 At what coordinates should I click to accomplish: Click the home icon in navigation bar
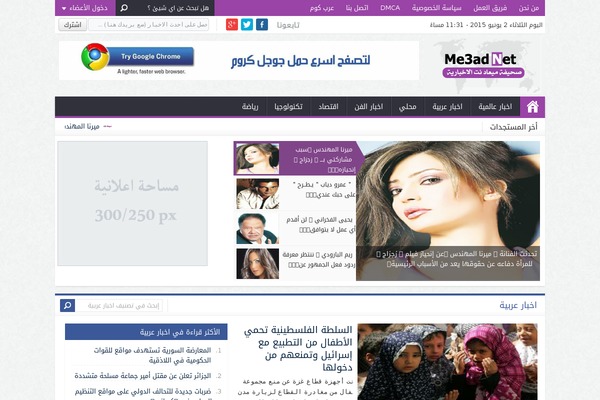pos(532,107)
